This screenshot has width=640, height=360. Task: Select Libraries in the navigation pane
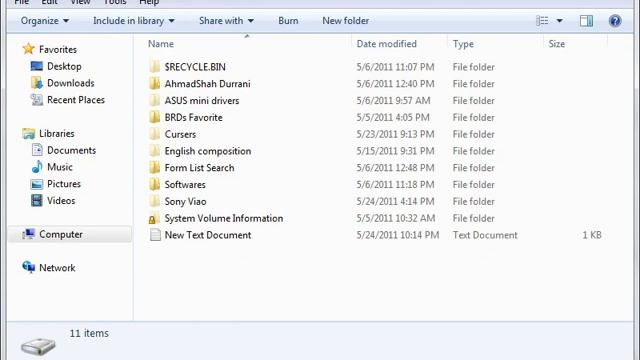click(x=57, y=133)
